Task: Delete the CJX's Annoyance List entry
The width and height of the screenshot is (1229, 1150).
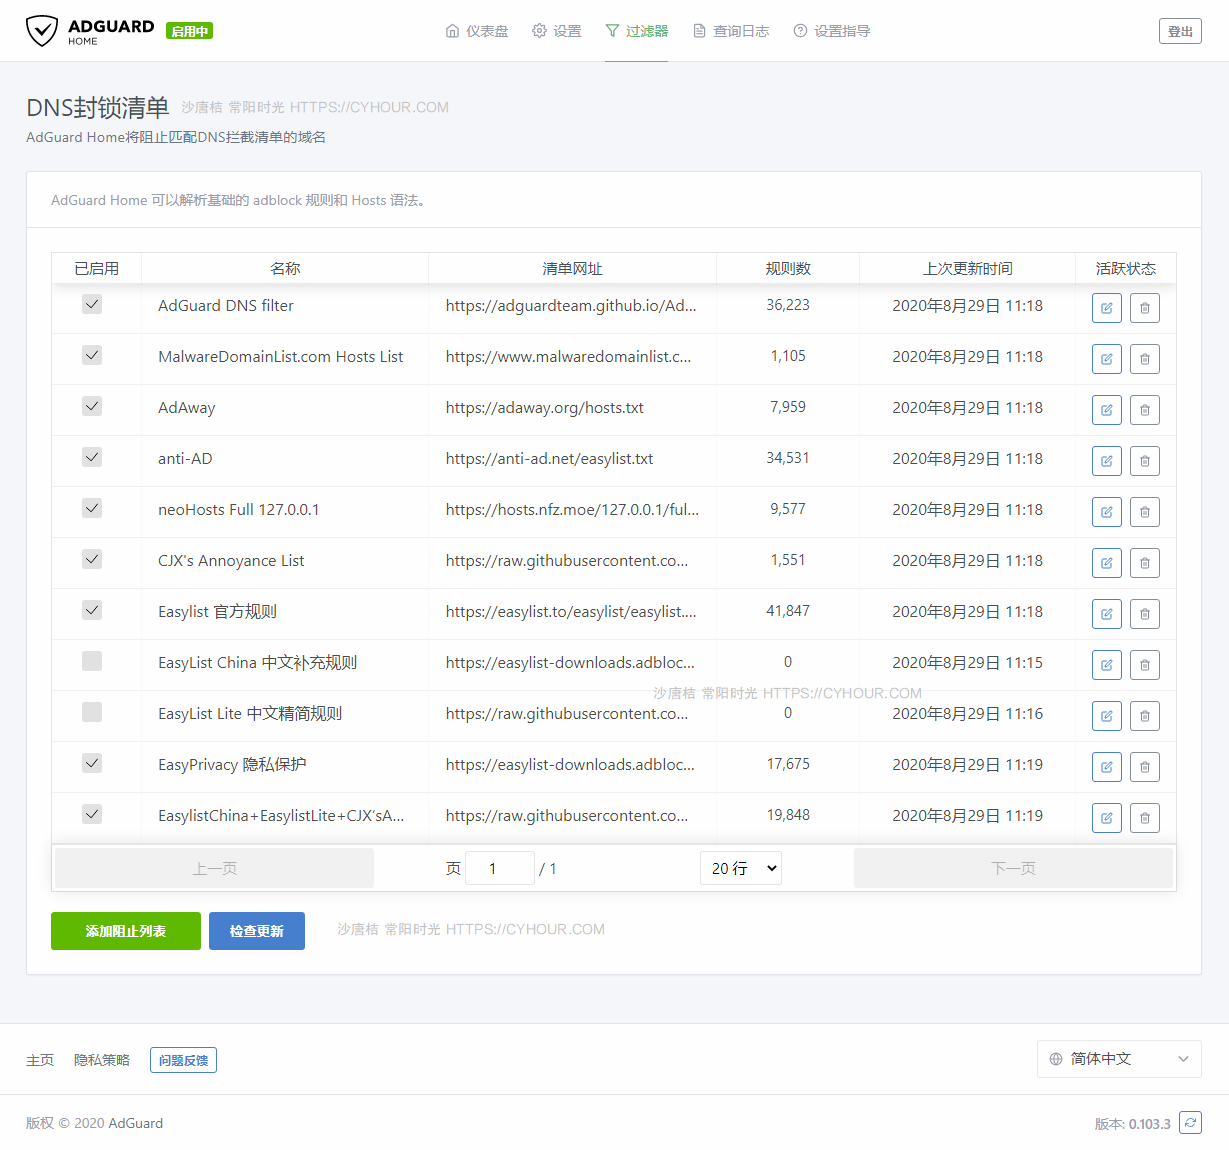Action: coord(1145,563)
